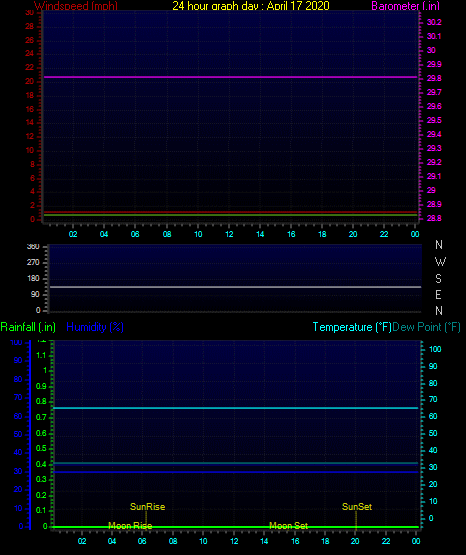466x555 pixels.
Task: Click the dark teal dew point line
Action: coord(235,463)
